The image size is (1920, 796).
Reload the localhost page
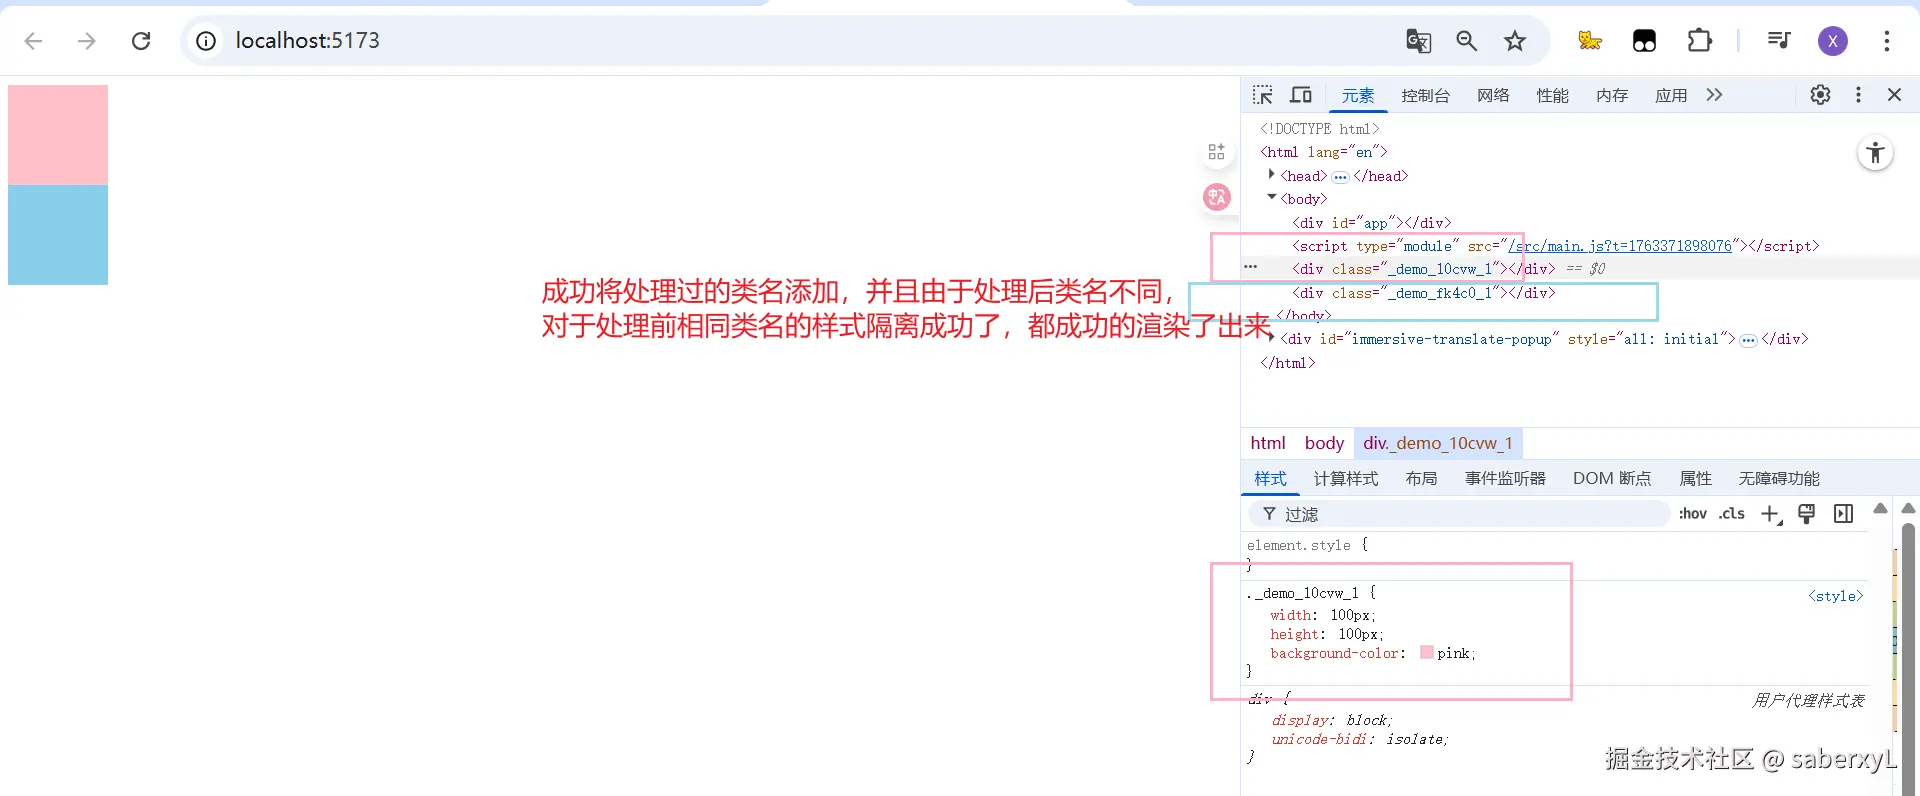pyautogui.click(x=141, y=41)
